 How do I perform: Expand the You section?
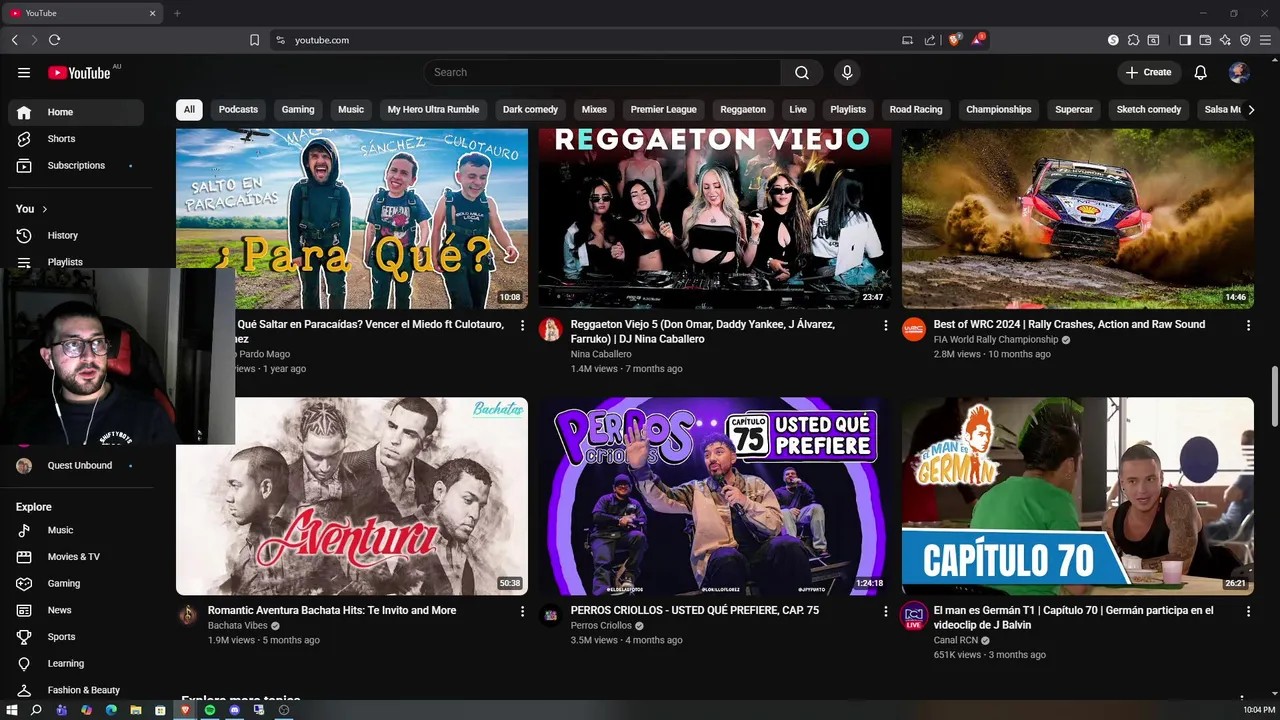(32, 209)
